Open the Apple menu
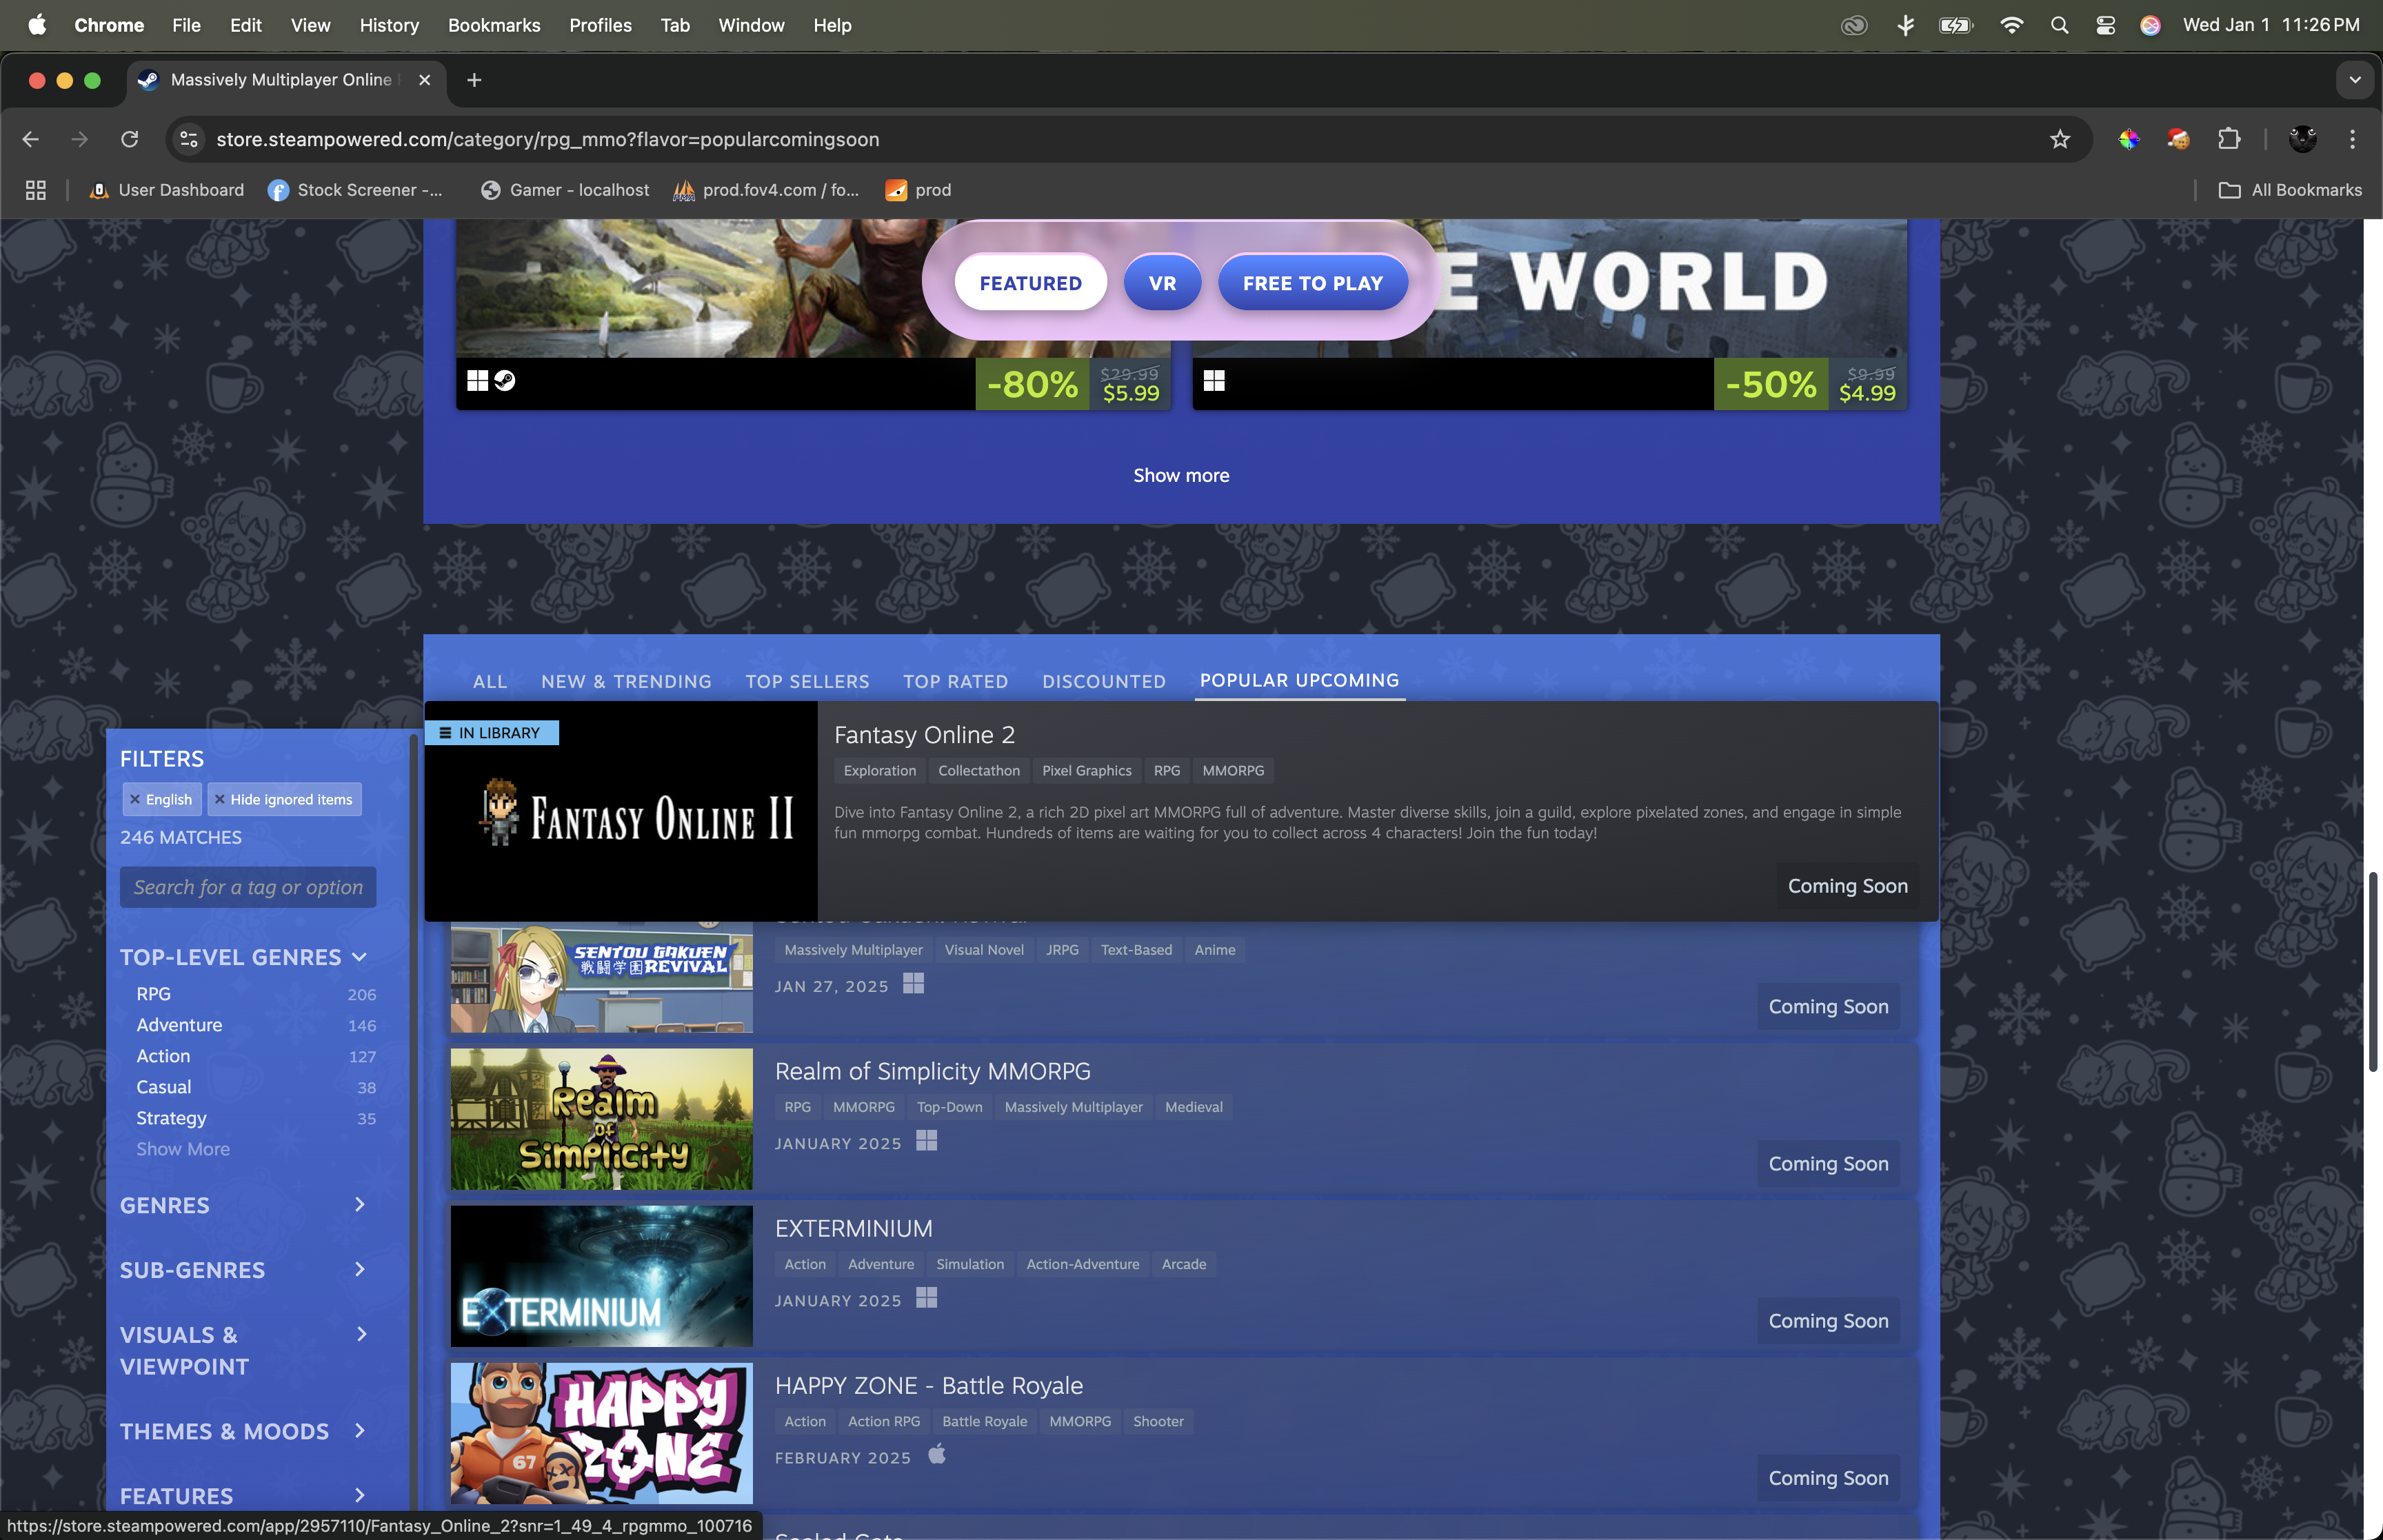The height and width of the screenshot is (1540, 2383). 37,25
